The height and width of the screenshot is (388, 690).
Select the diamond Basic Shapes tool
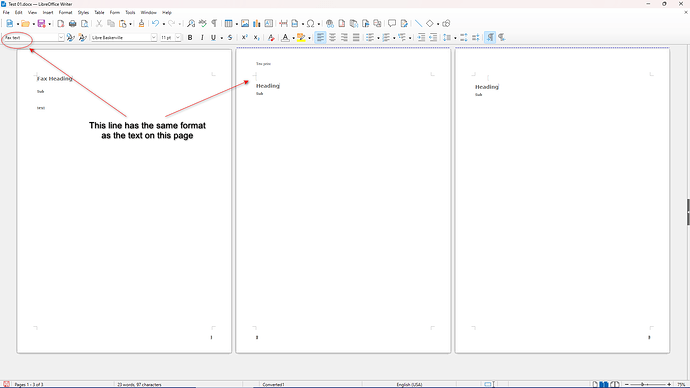(x=430, y=23)
